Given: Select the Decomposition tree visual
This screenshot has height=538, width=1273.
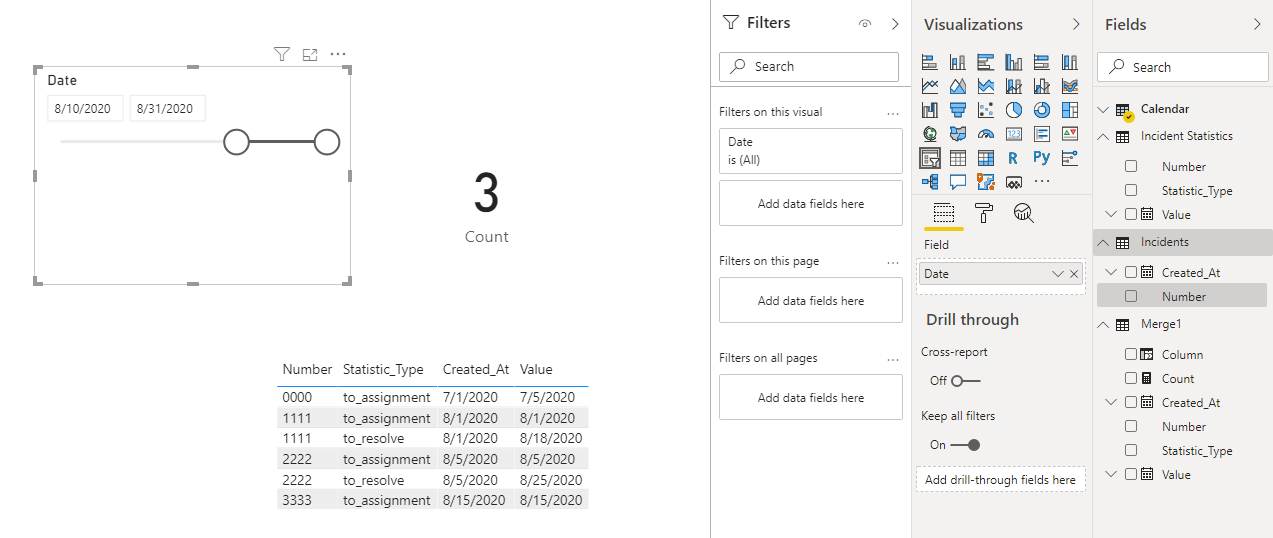Looking at the screenshot, I should click(930, 182).
